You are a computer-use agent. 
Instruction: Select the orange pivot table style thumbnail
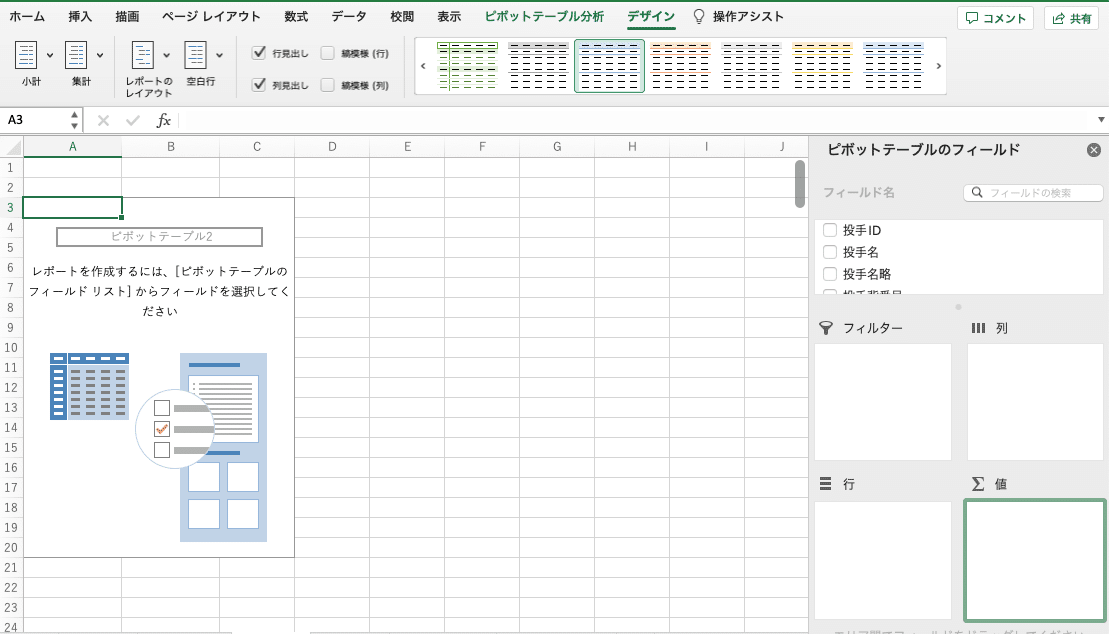680,66
